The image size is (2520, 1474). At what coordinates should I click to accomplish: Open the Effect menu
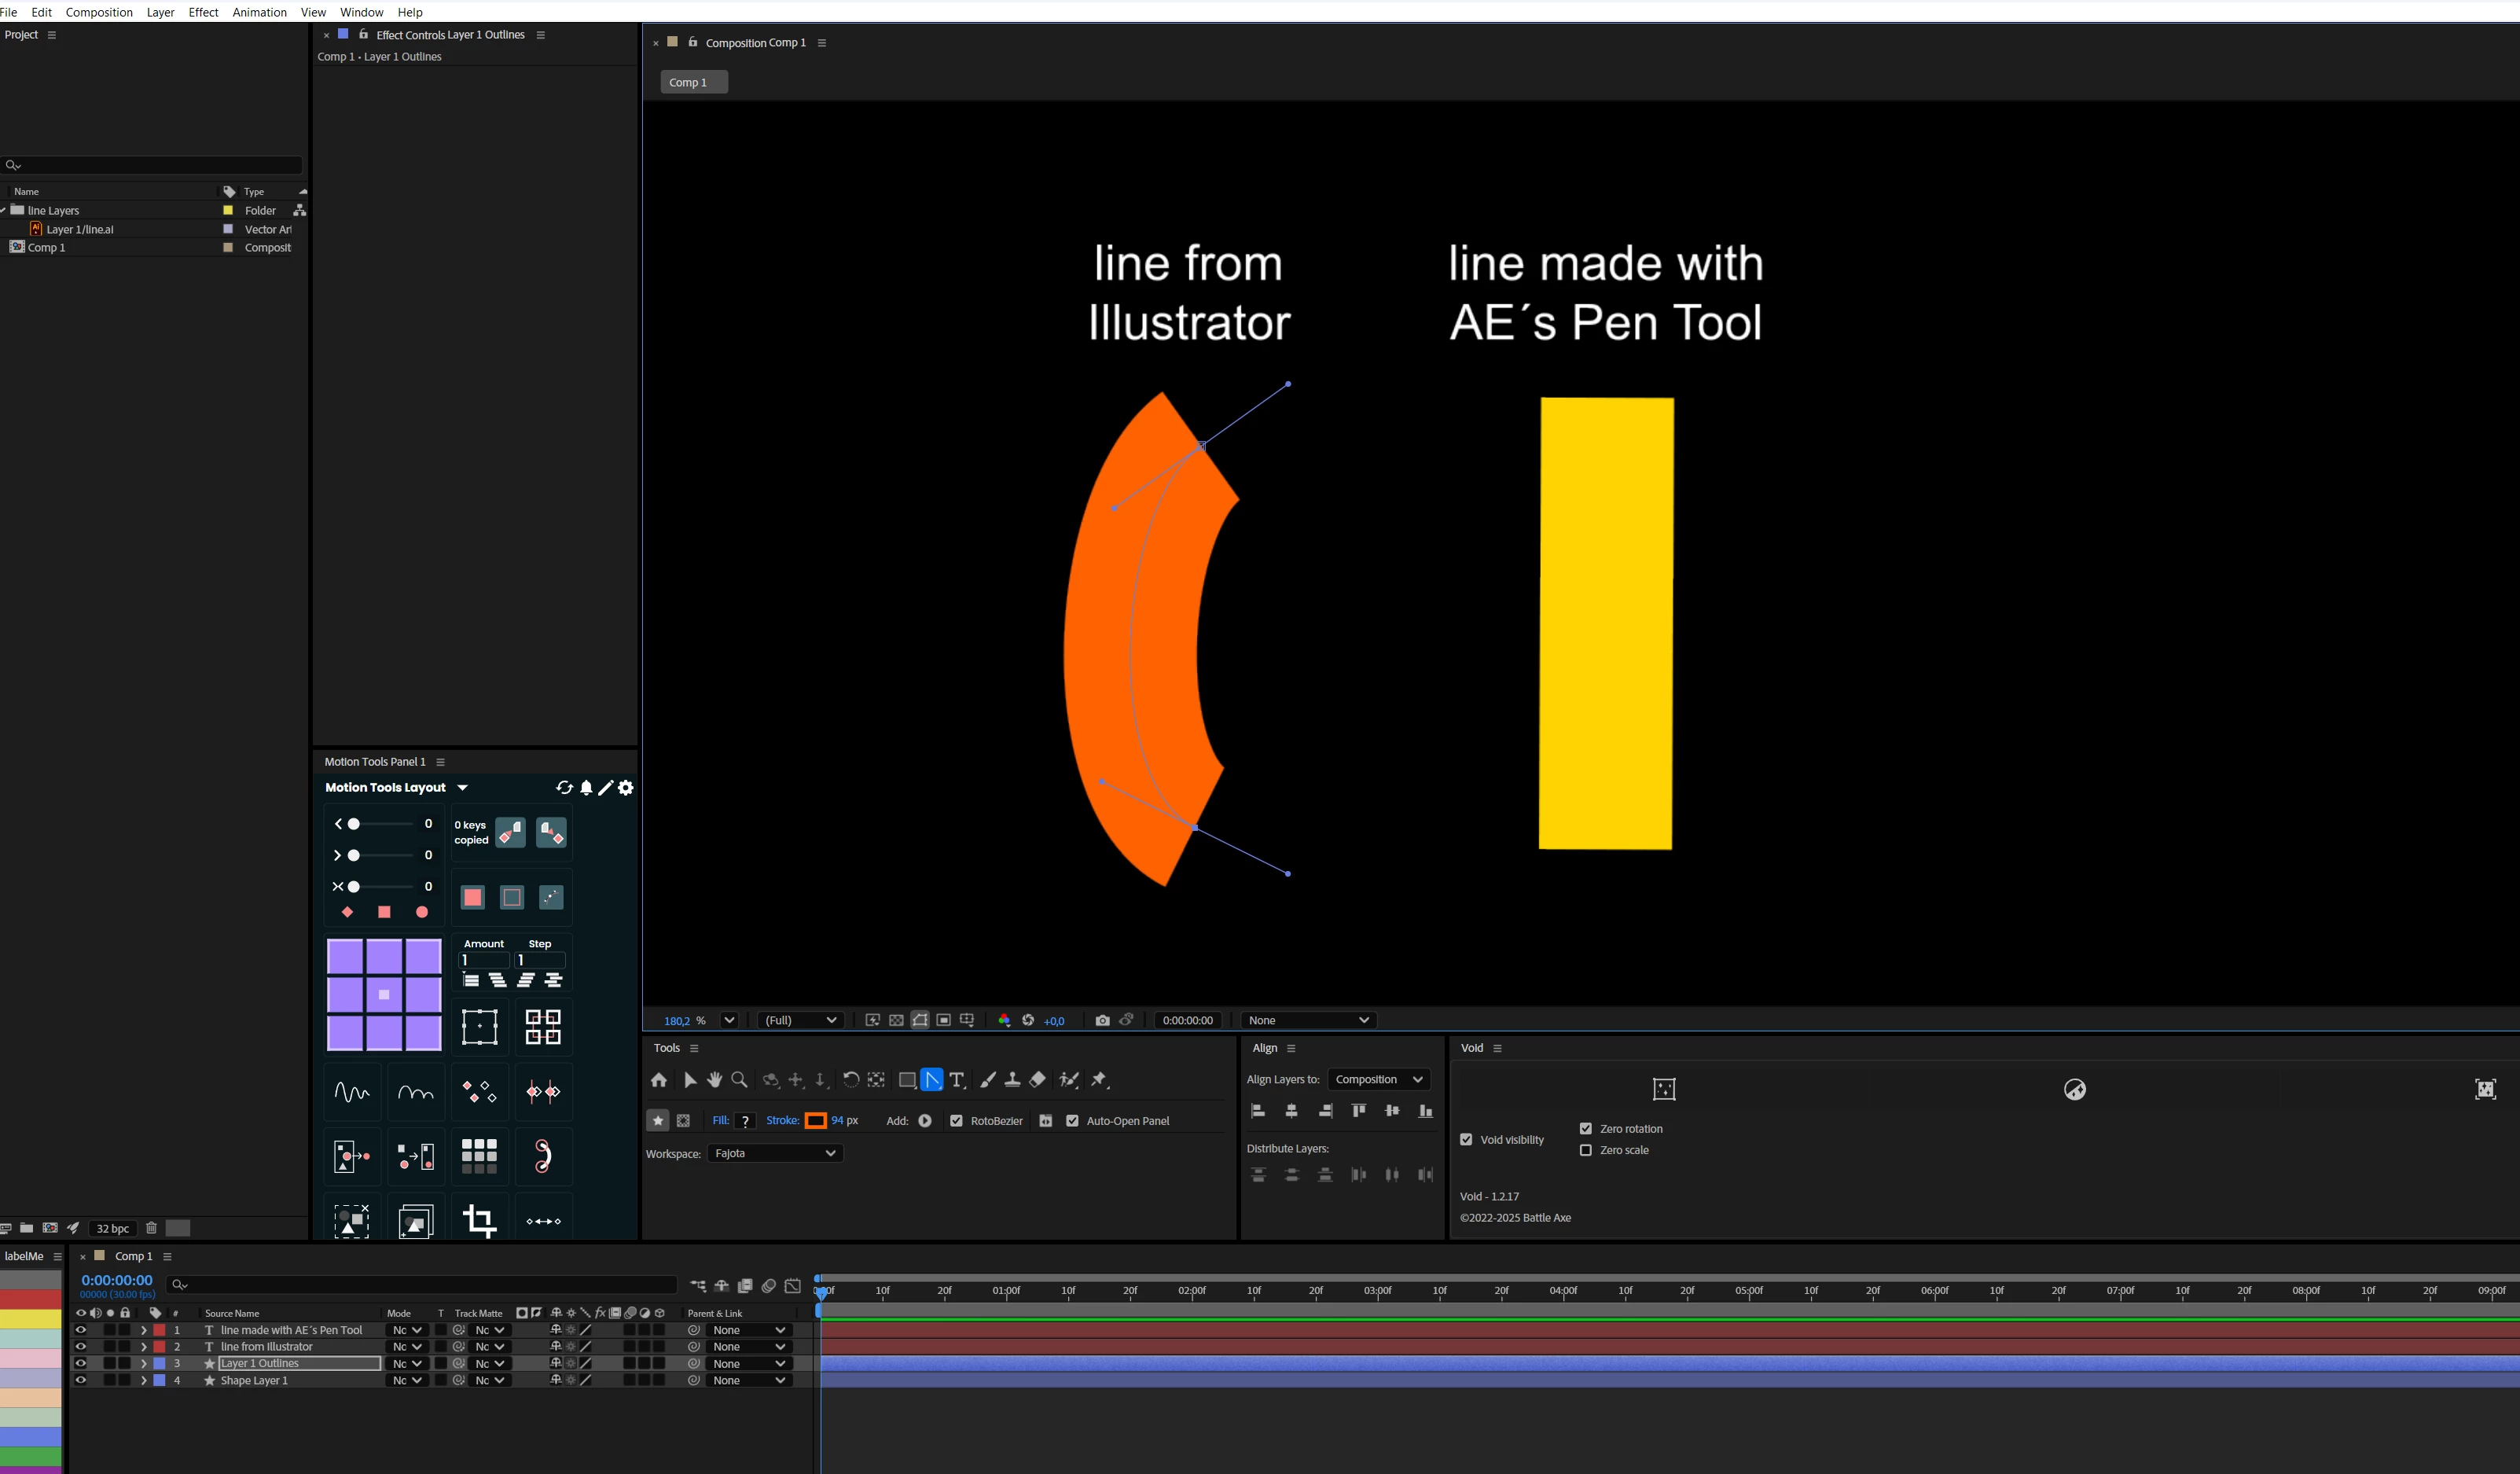coord(203,12)
